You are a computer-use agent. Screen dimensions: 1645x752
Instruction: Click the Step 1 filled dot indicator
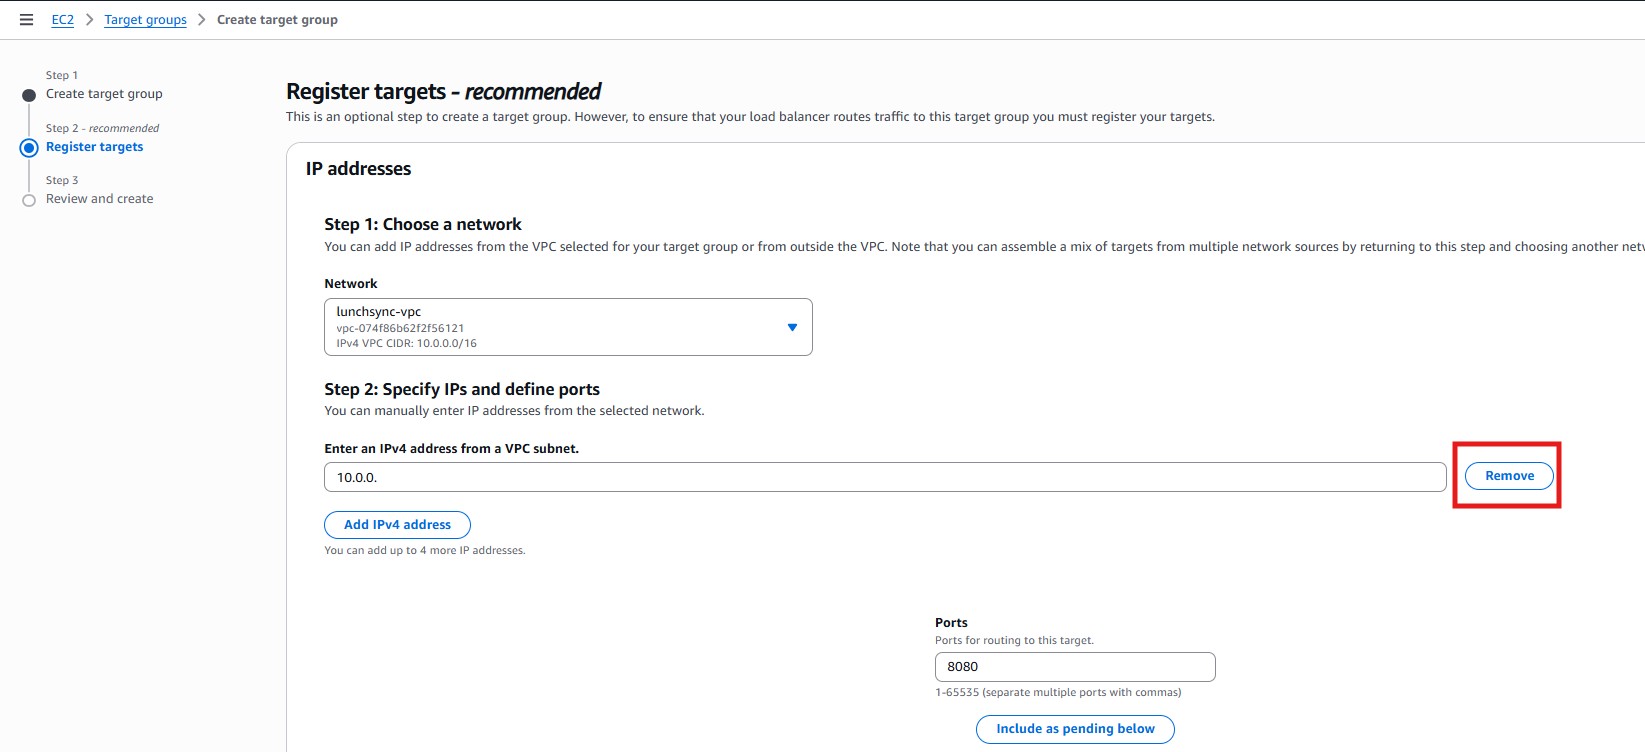point(29,95)
